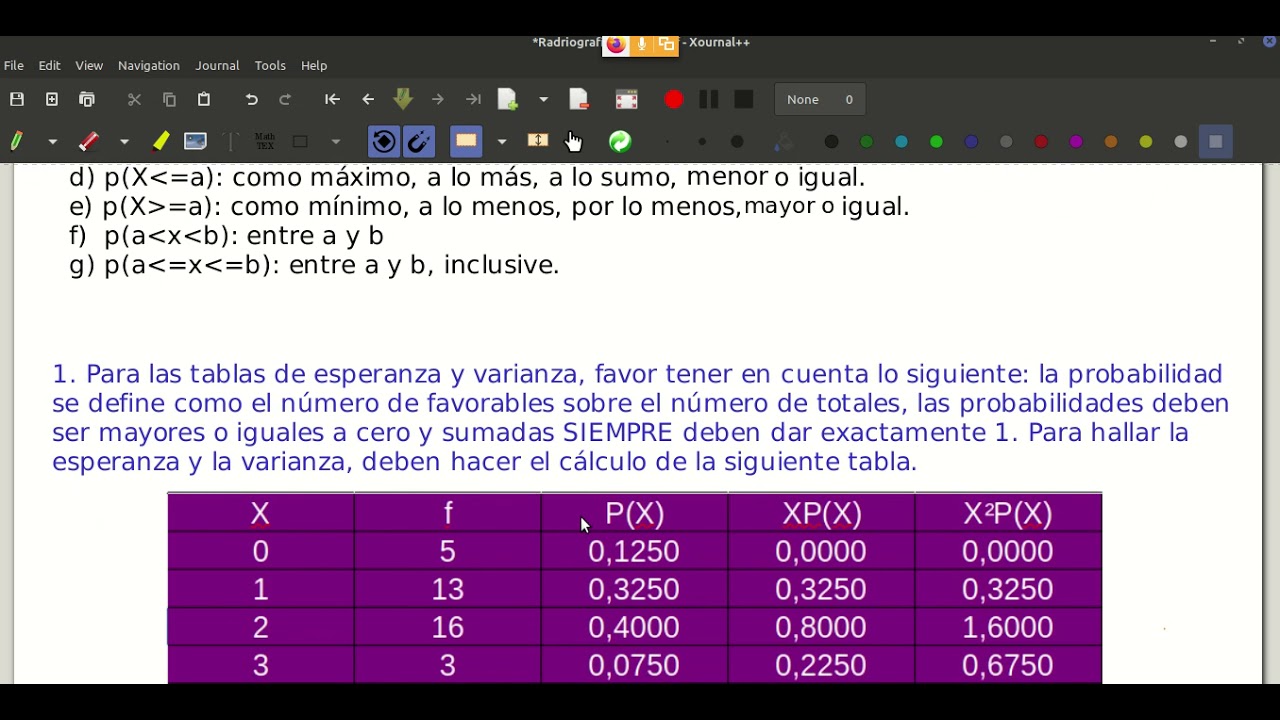Select the Hand pan tool
This screenshot has width=1280, height=720.
(573, 141)
